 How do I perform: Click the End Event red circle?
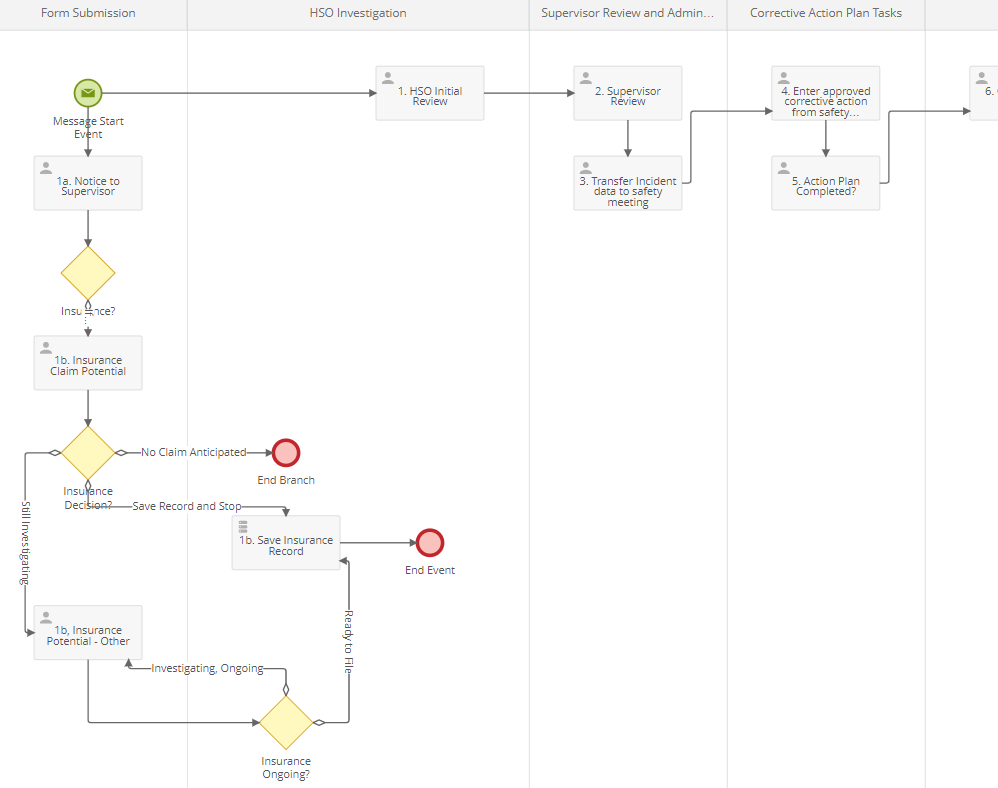[x=430, y=543]
